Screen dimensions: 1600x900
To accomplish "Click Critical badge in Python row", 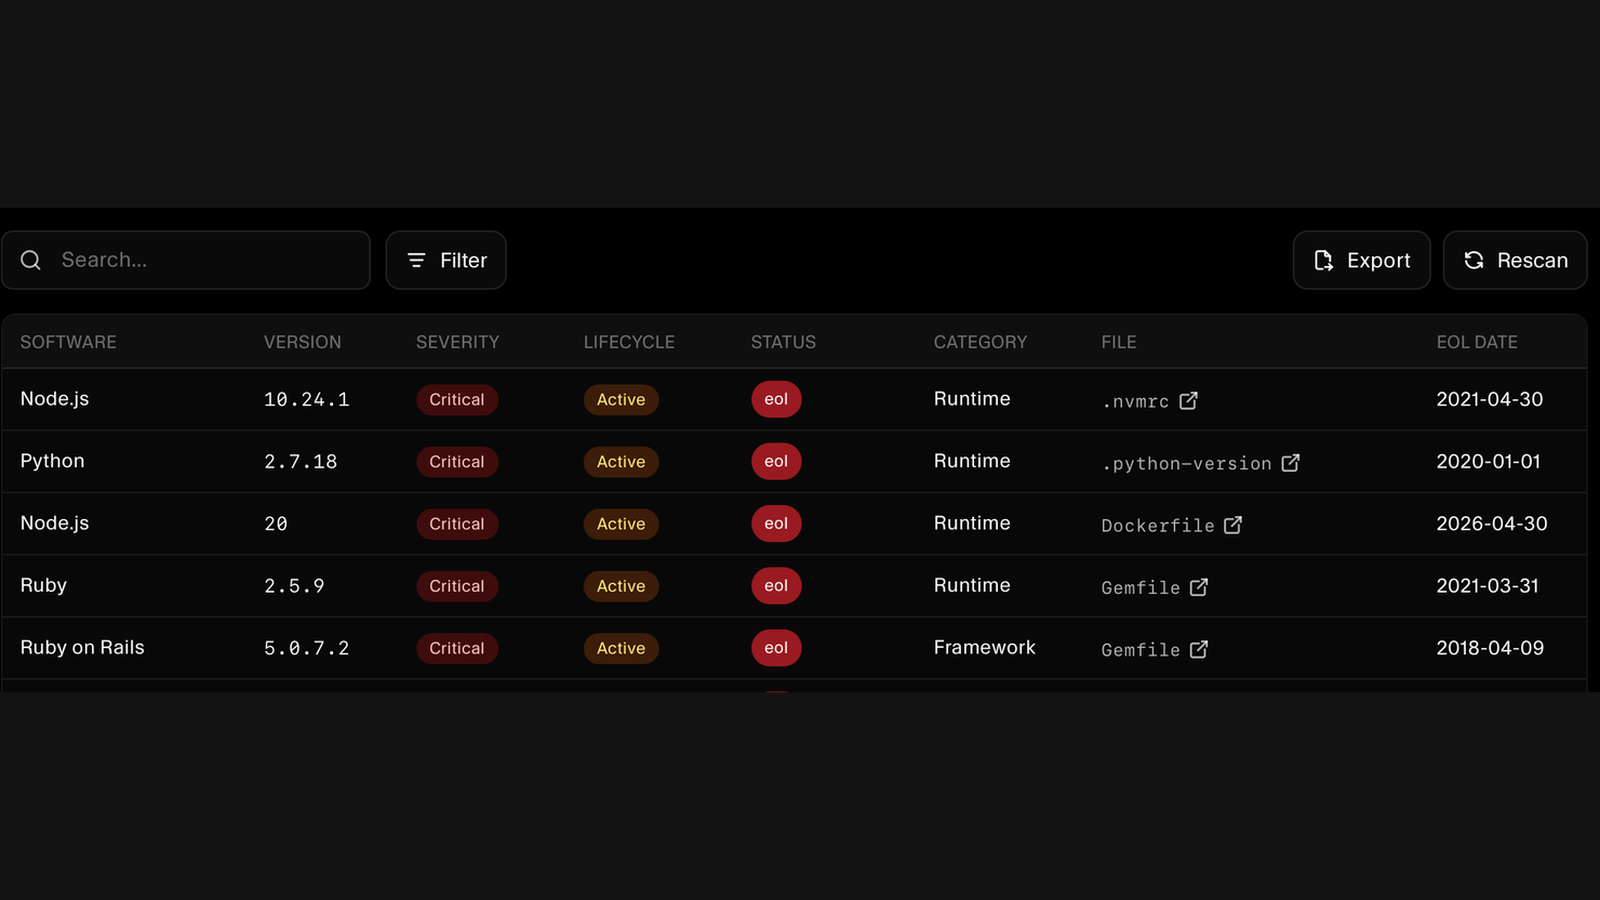I will tap(457, 462).
